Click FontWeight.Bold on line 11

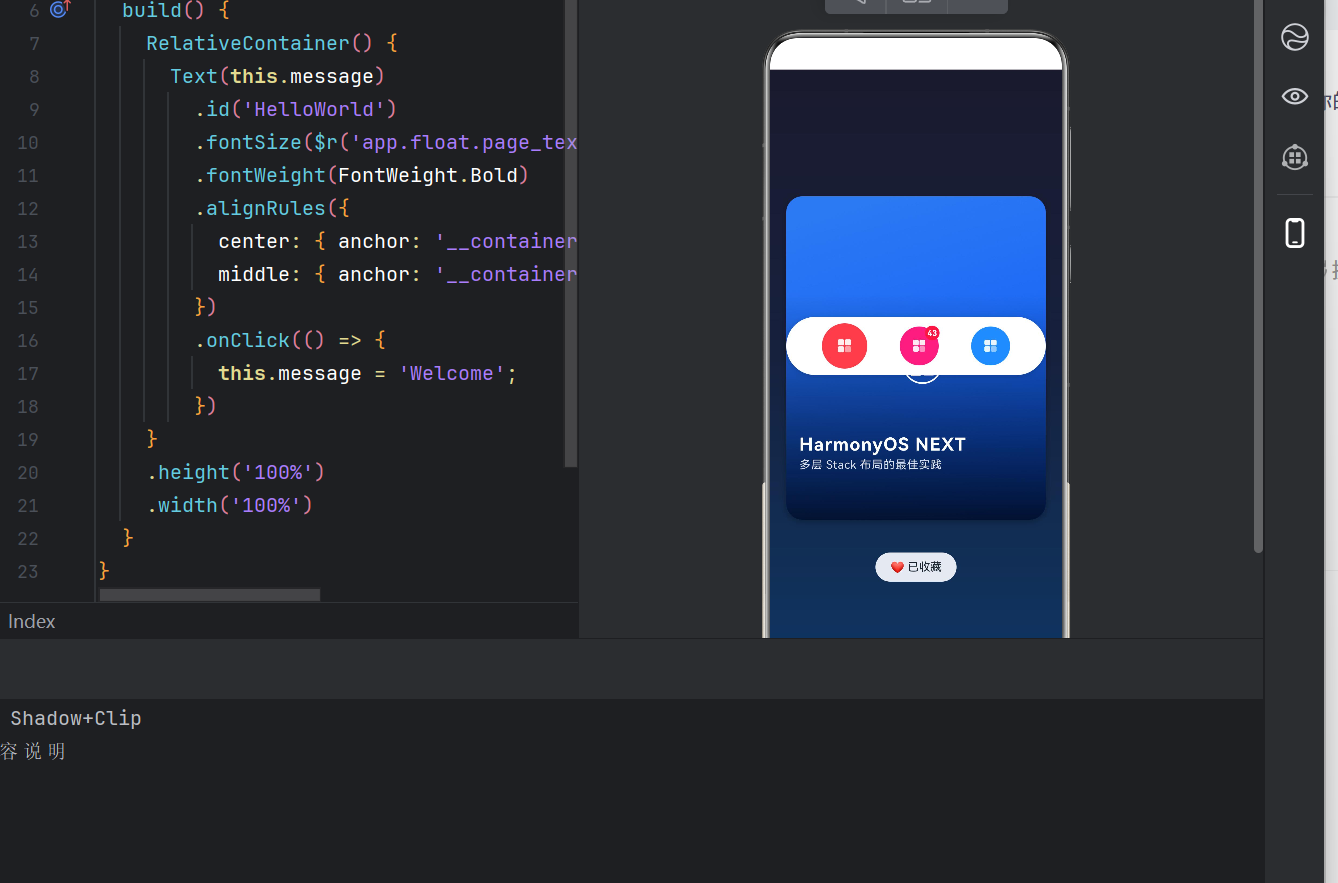click(x=428, y=175)
